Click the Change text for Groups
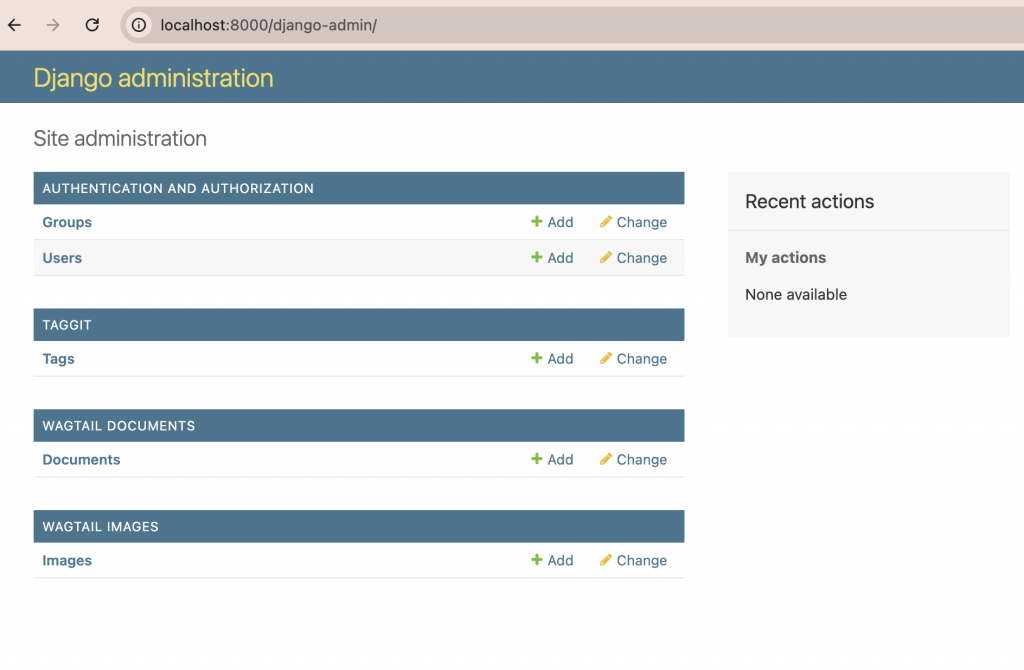The width and height of the screenshot is (1024, 670). point(642,222)
